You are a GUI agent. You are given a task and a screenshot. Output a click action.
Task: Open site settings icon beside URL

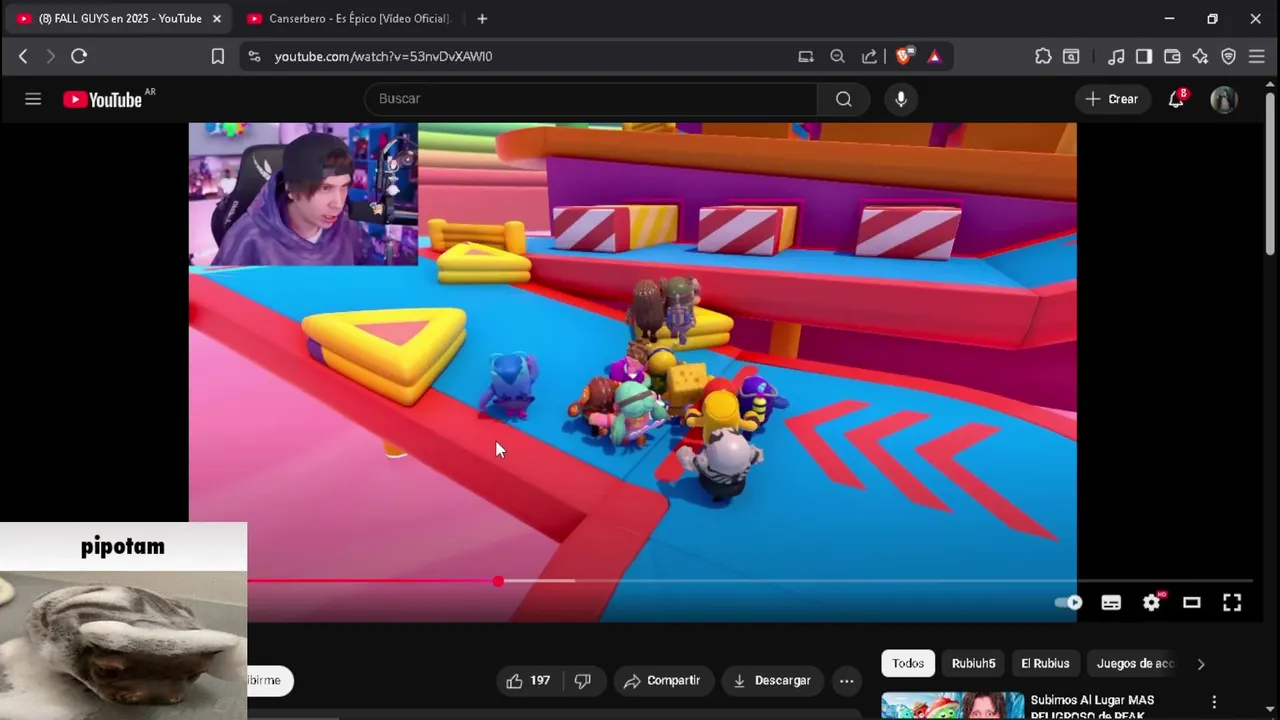point(255,56)
